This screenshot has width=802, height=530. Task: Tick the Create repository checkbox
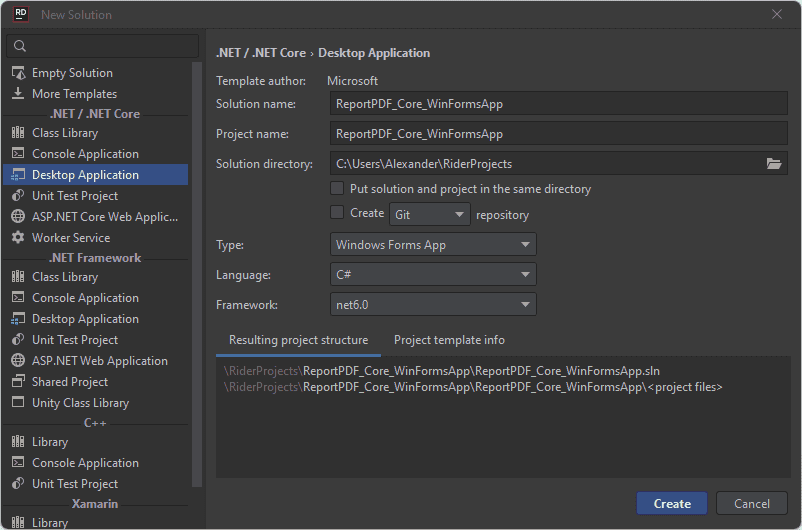click(337, 212)
